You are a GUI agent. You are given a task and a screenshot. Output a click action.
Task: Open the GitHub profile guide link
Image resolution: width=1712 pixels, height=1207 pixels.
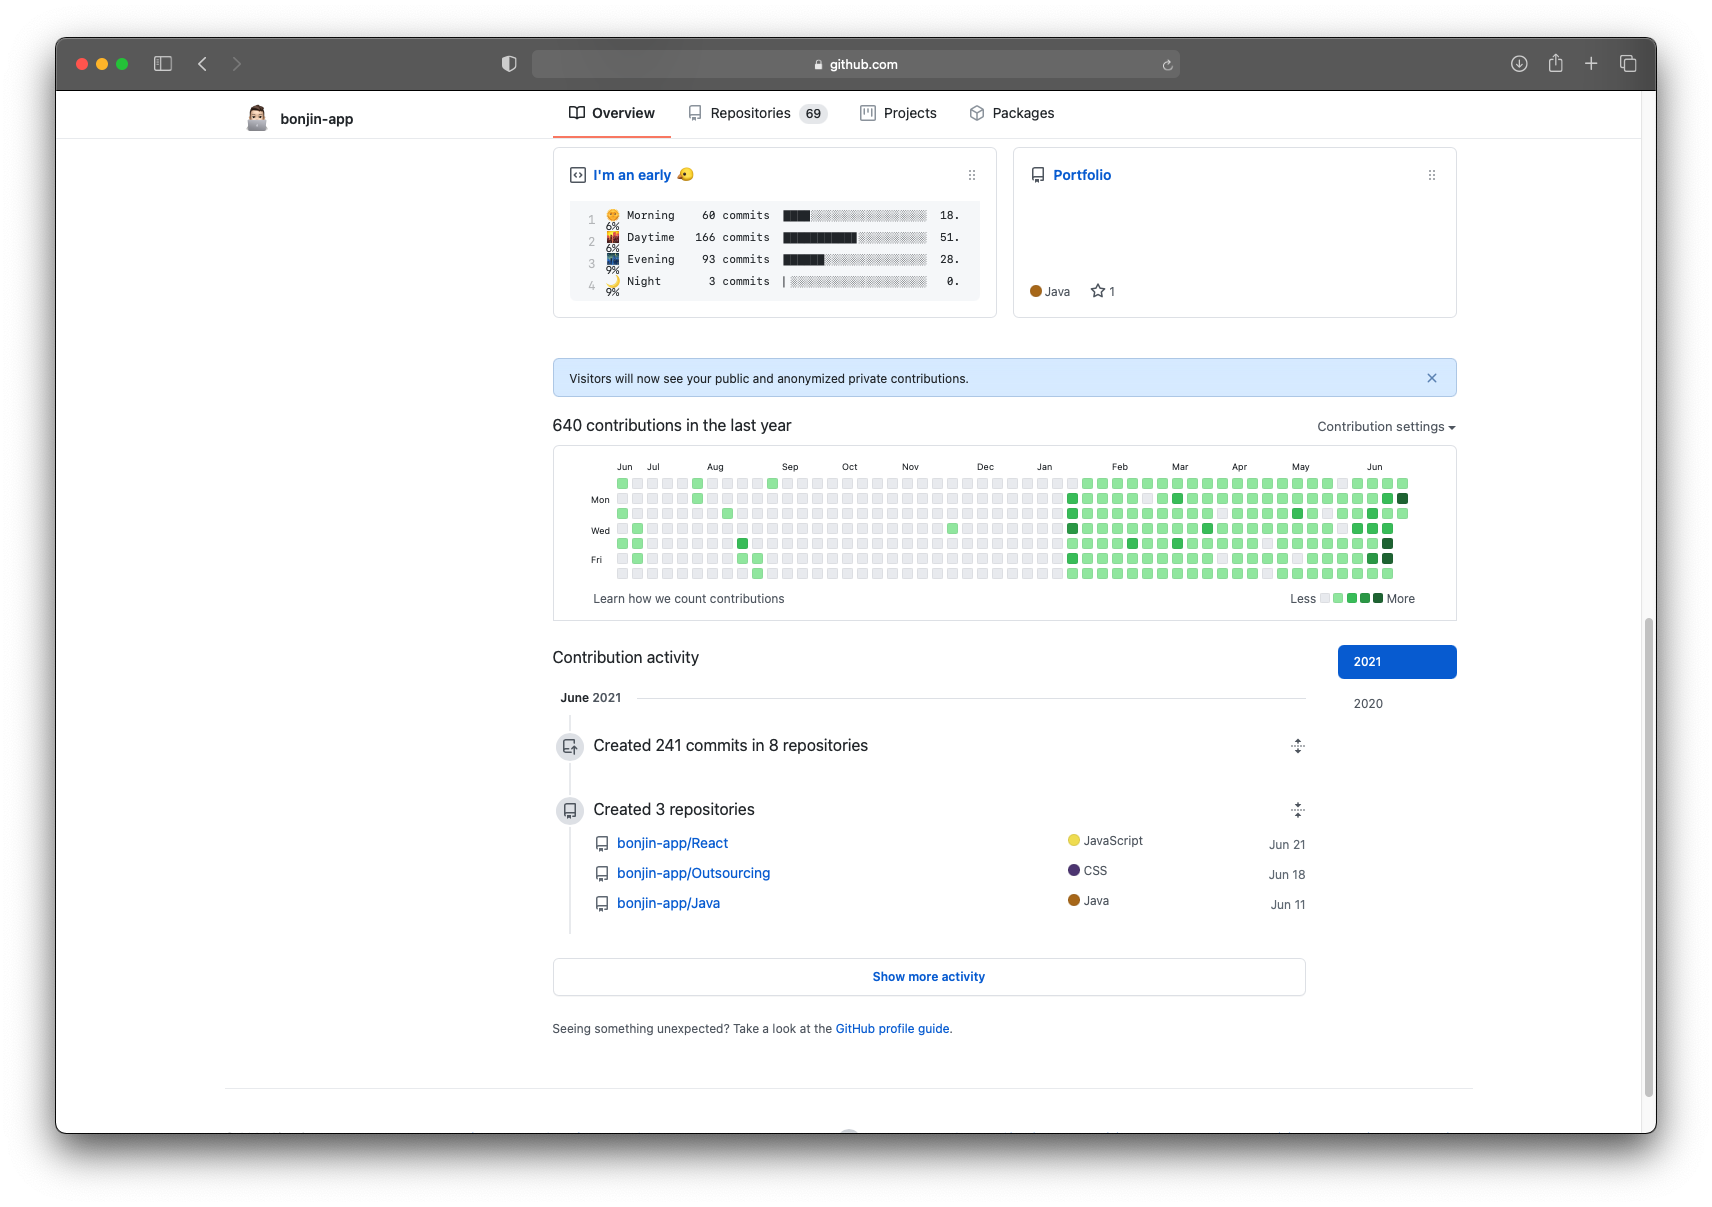(x=892, y=1029)
